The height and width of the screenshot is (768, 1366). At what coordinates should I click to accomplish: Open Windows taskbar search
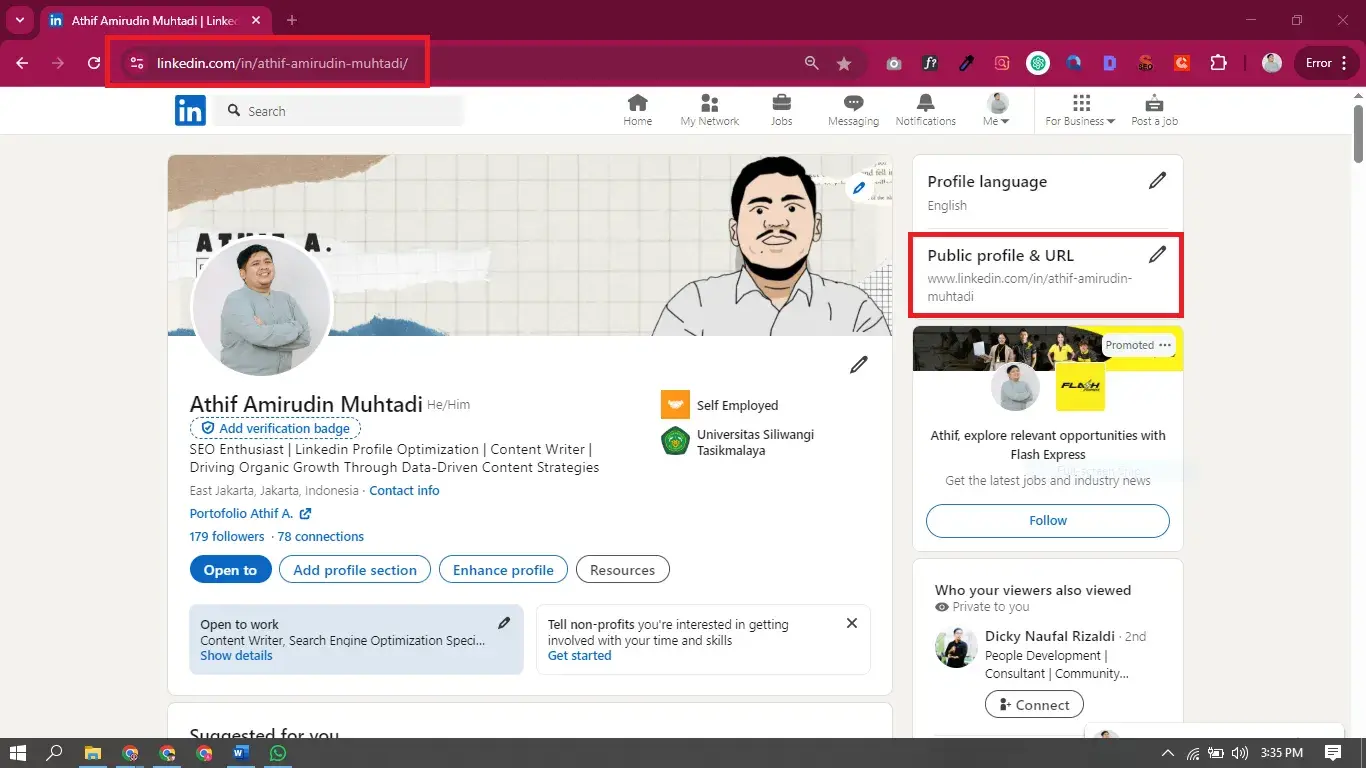point(56,753)
